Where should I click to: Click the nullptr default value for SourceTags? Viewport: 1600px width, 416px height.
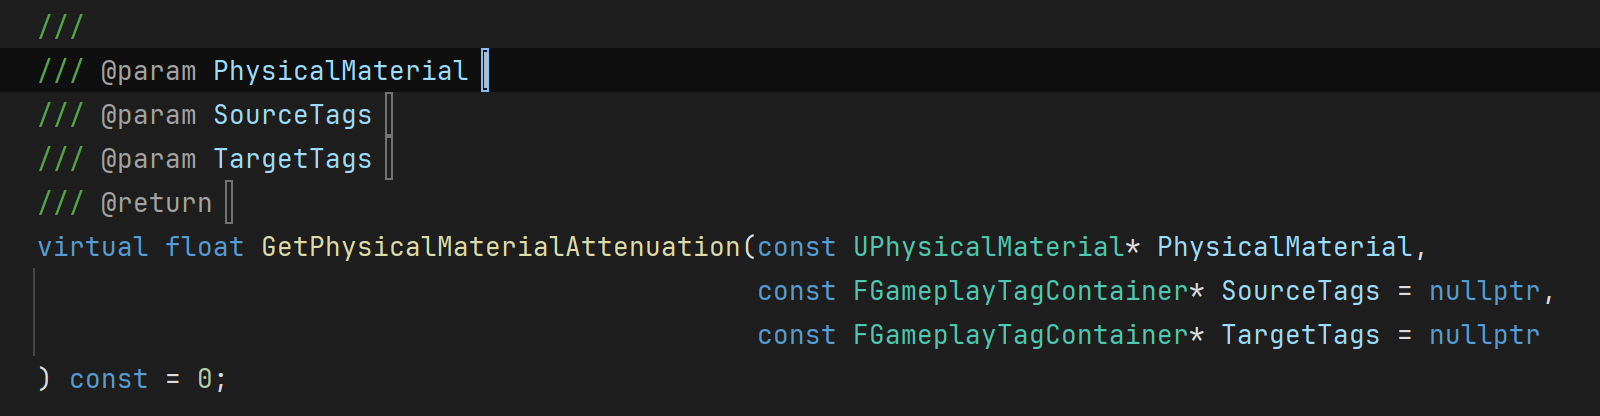[x=1484, y=291]
